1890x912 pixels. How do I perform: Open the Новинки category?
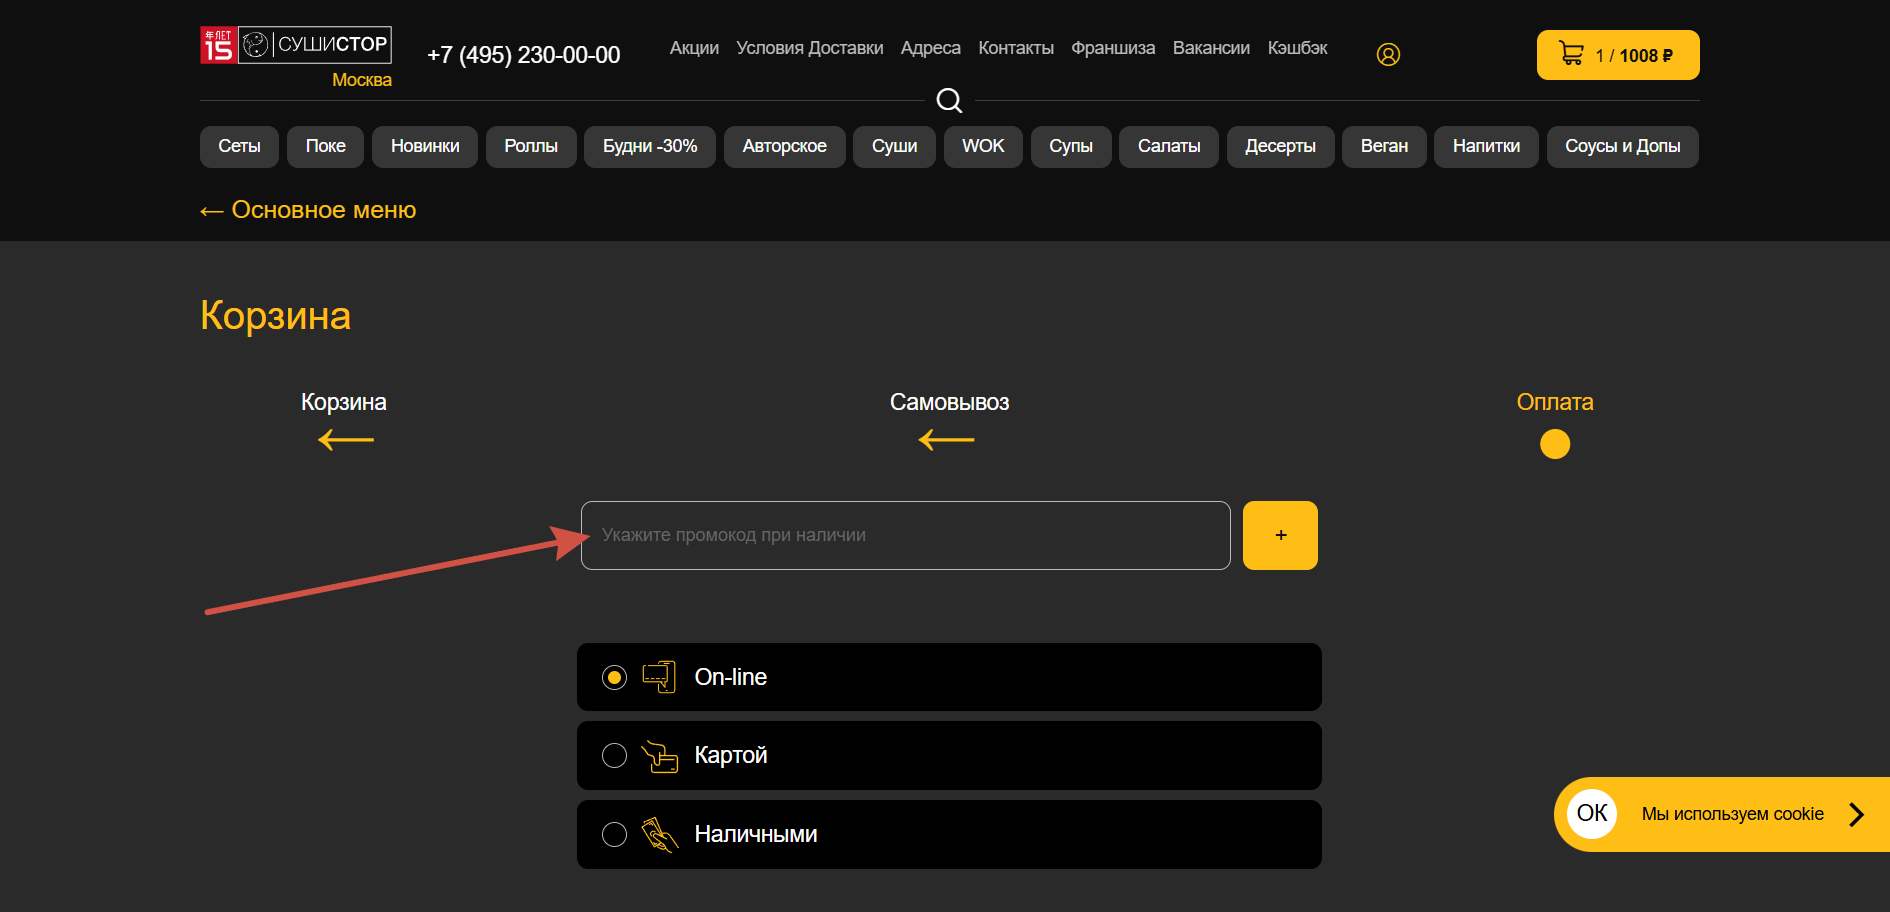pos(425,147)
